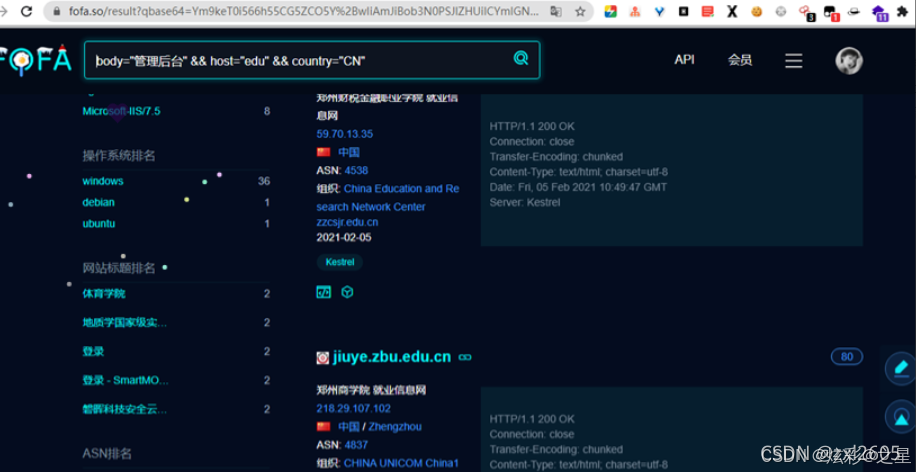Click the cube icon under Kestrel tag
This screenshot has width=916, height=472.
pos(348,292)
